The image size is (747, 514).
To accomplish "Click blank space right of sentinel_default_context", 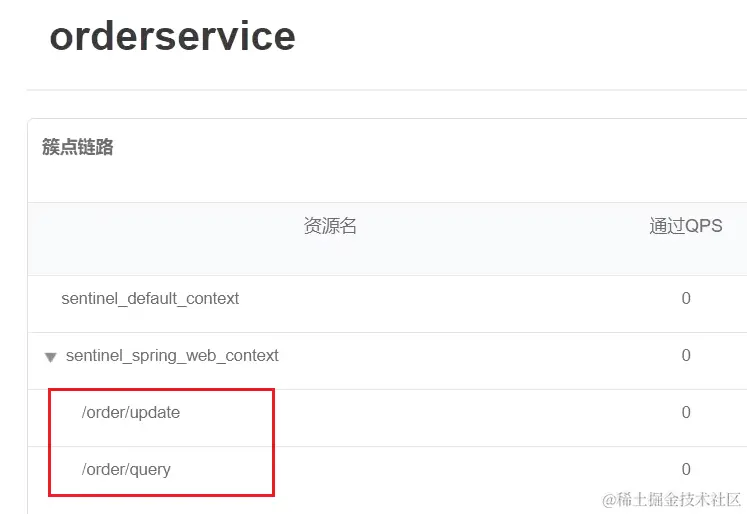I will [450, 298].
